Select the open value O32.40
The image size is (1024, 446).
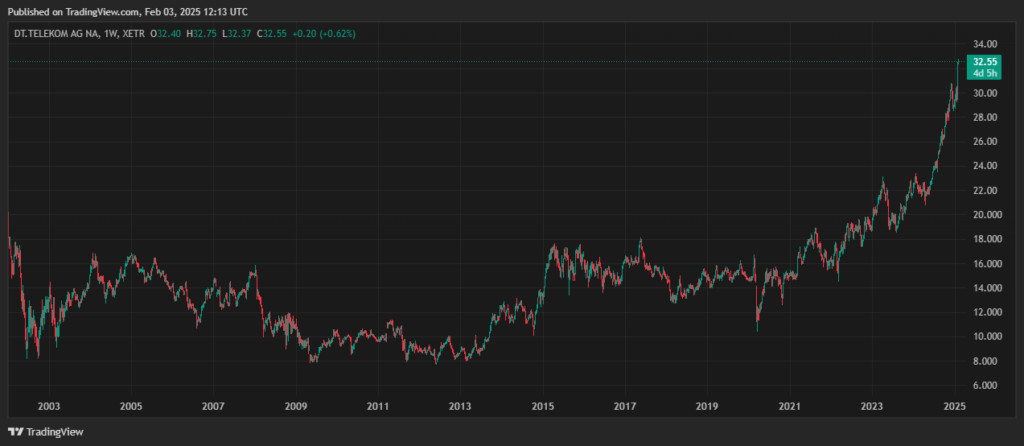tap(167, 33)
